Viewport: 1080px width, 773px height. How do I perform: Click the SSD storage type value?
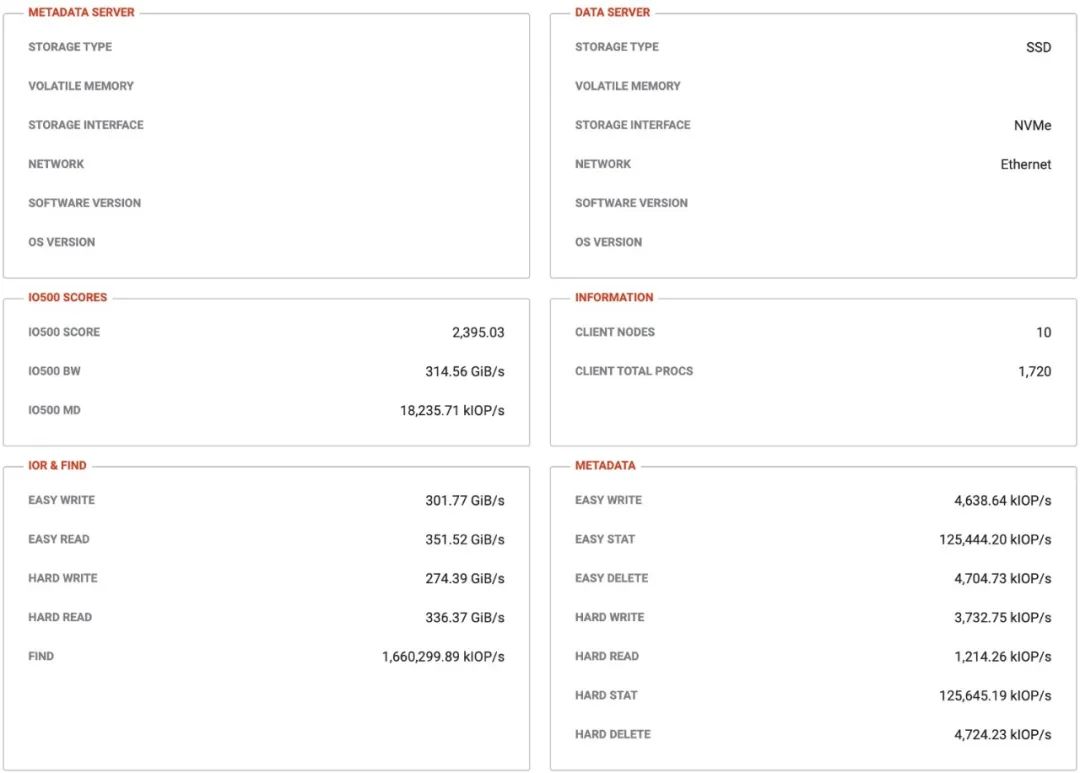(x=1038, y=48)
